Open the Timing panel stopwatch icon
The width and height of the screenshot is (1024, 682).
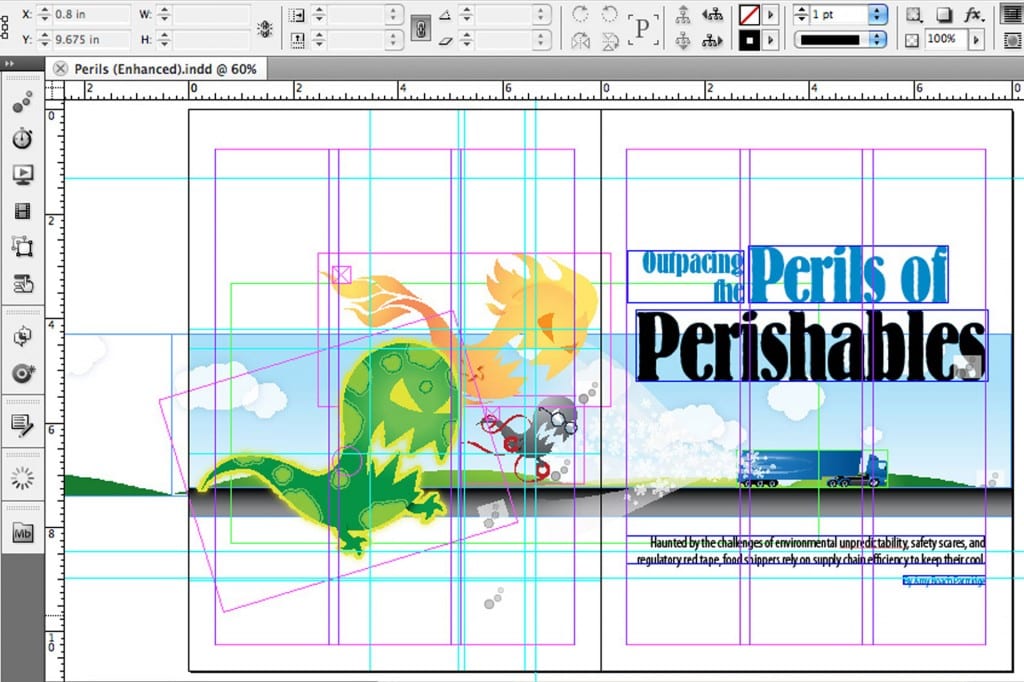(22, 138)
